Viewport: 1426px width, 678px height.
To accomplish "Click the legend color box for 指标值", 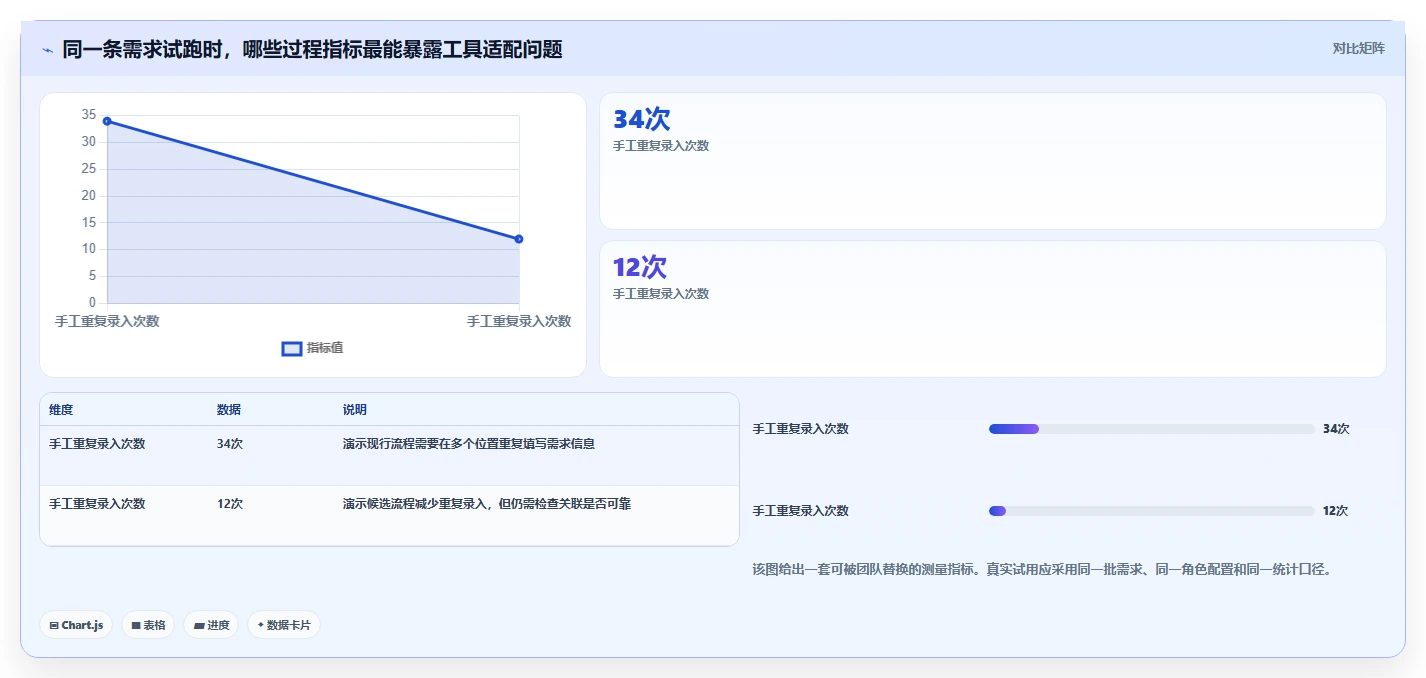I will (x=292, y=348).
